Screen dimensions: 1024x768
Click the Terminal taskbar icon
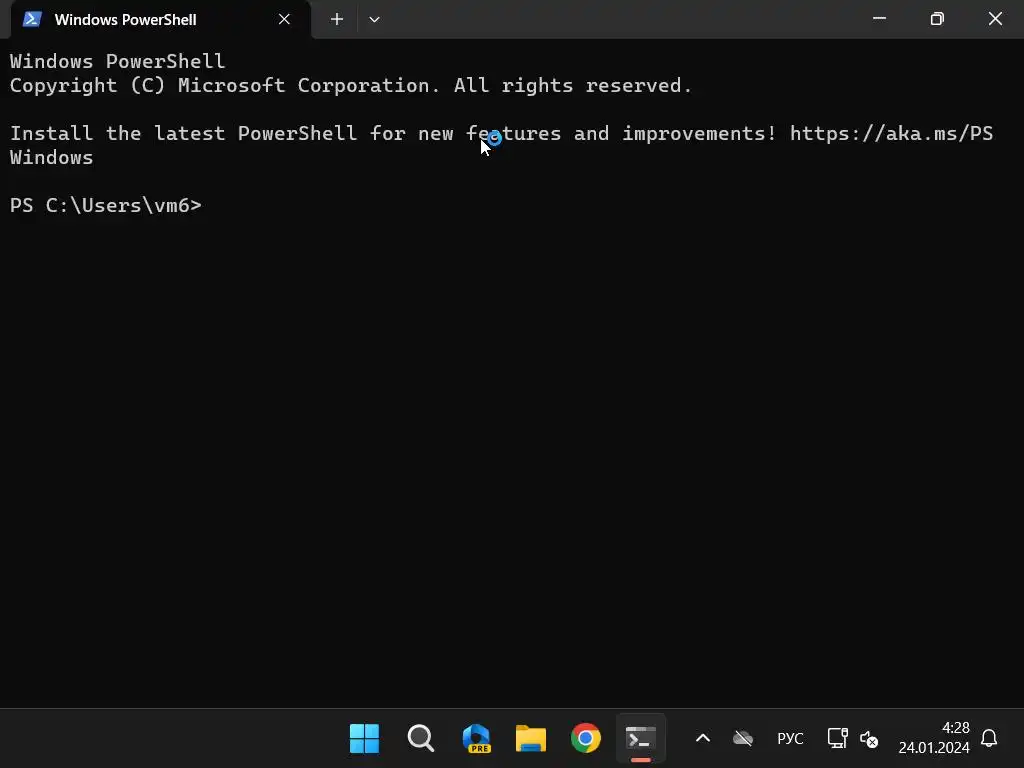tap(641, 739)
